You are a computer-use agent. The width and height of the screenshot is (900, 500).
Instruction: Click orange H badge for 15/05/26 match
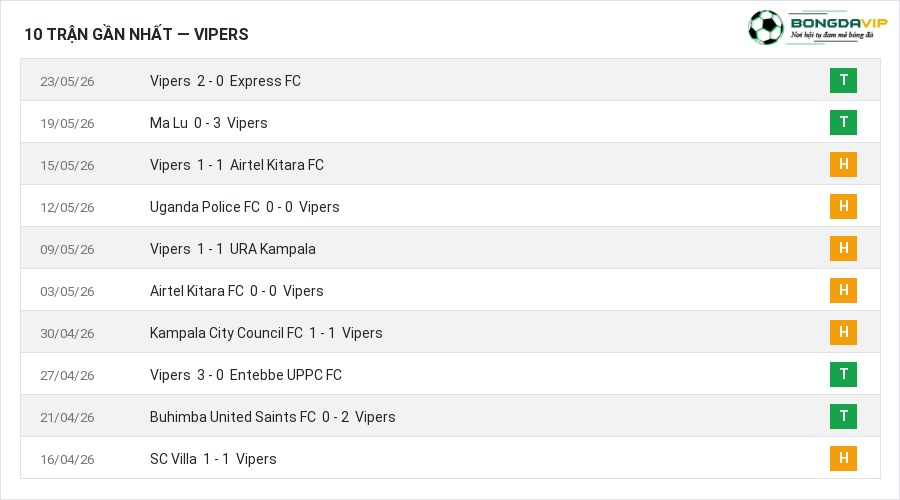[x=843, y=164]
